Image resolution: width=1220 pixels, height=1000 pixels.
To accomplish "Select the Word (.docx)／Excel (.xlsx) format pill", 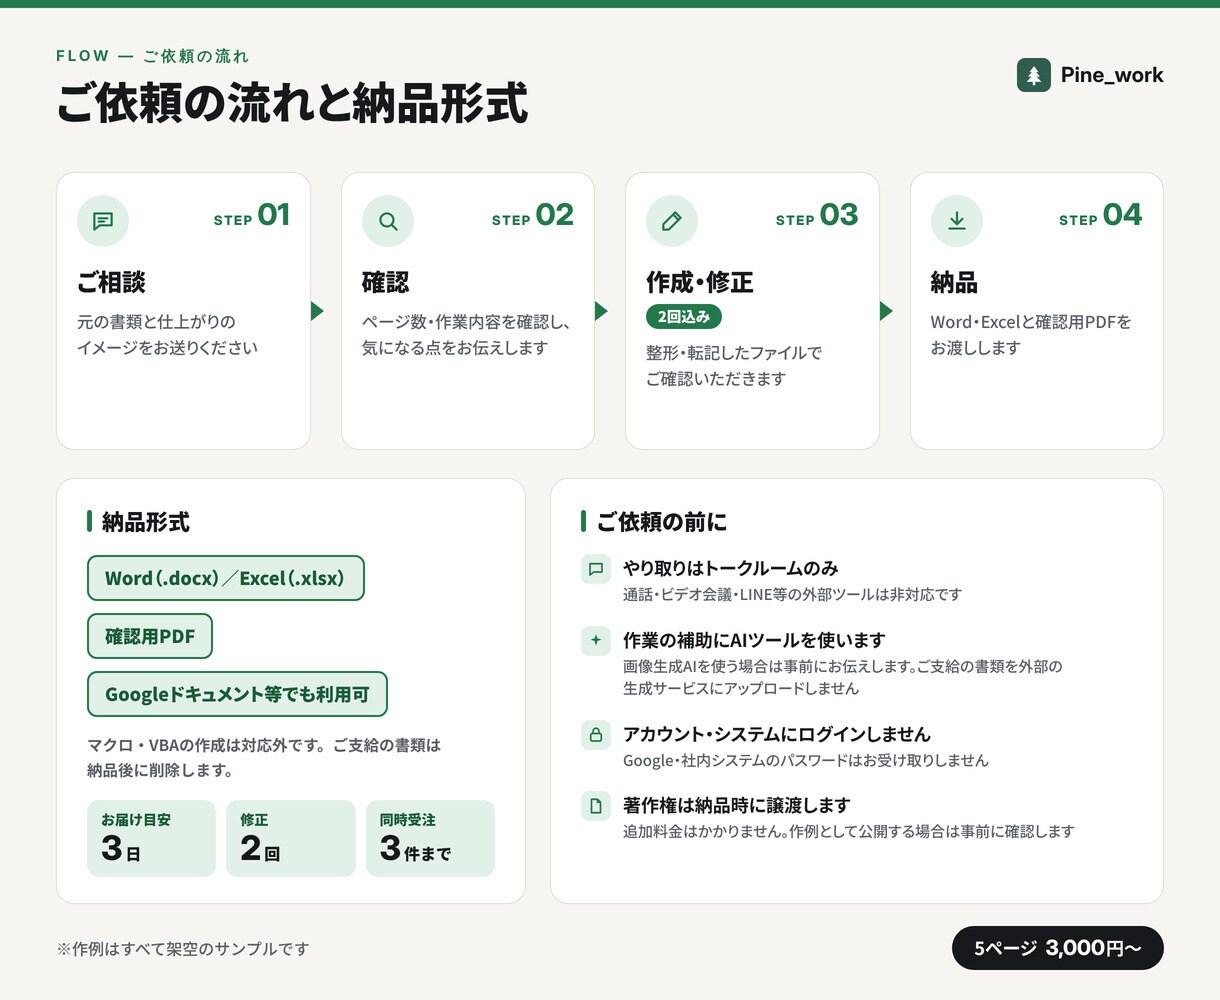I will 226,578.
